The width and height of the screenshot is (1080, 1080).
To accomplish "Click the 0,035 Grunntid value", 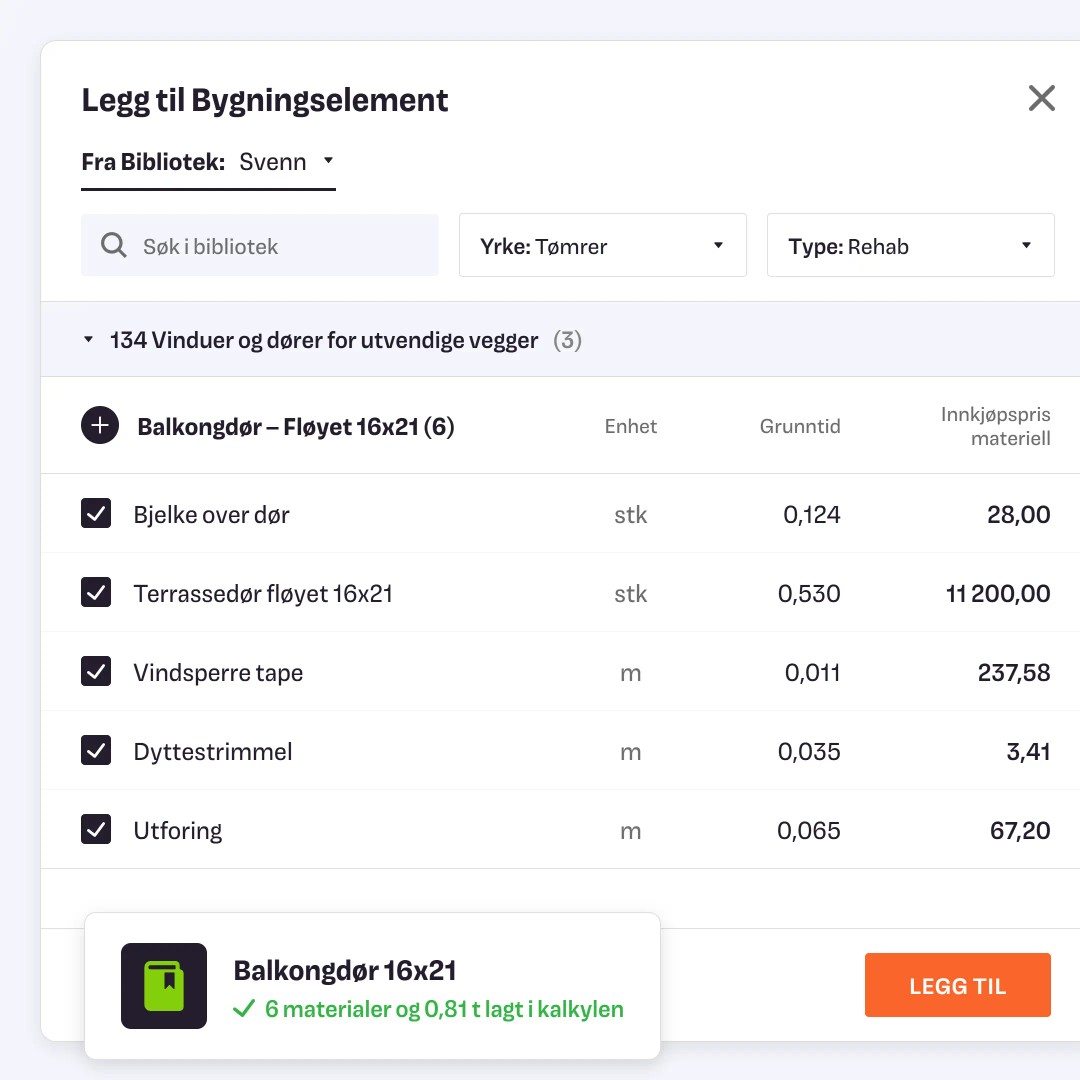I will (809, 751).
